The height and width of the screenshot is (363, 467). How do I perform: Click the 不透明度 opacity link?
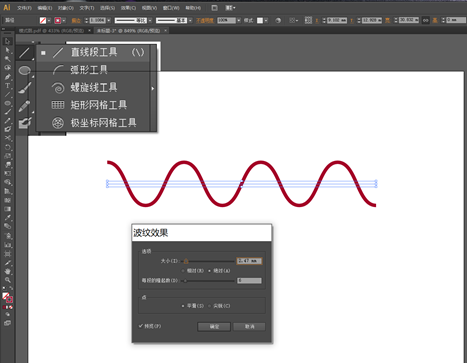coord(205,21)
